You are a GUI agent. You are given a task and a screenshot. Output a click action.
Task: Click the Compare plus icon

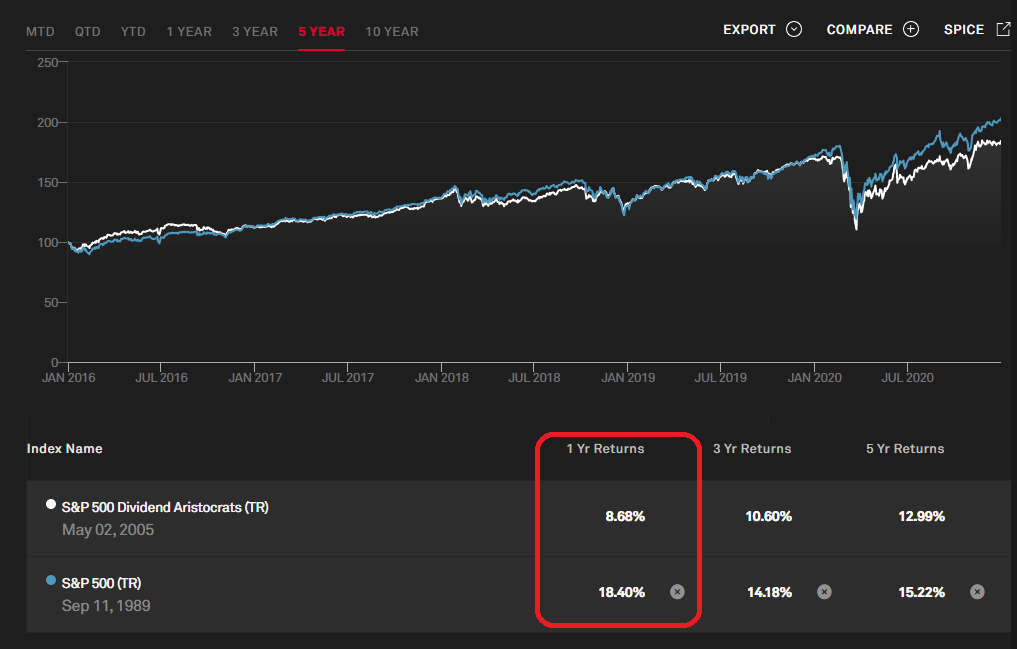click(x=911, y=29)
